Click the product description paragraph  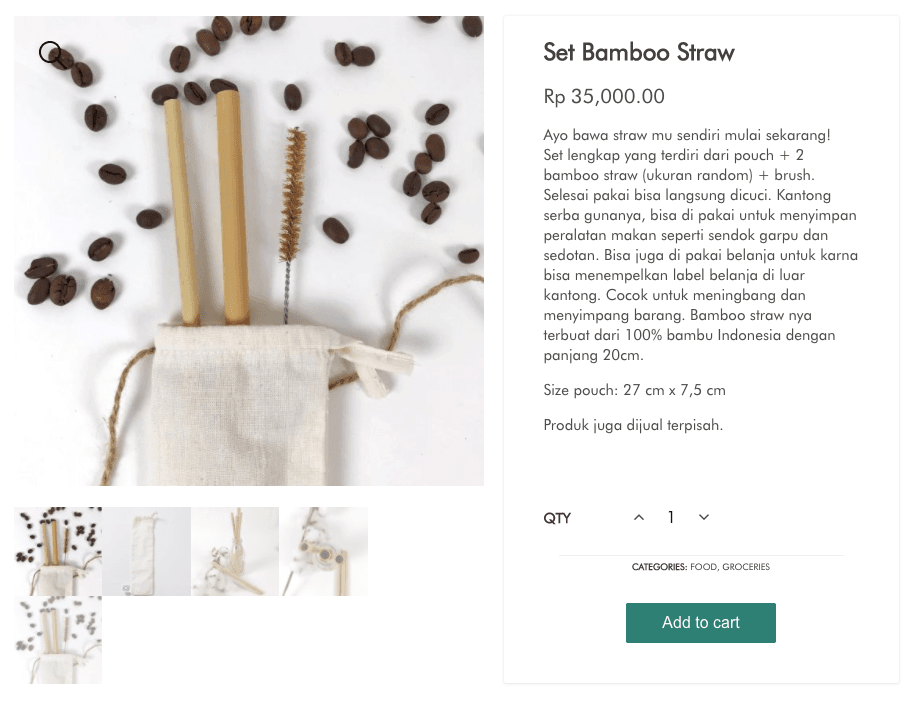[700, 245]
